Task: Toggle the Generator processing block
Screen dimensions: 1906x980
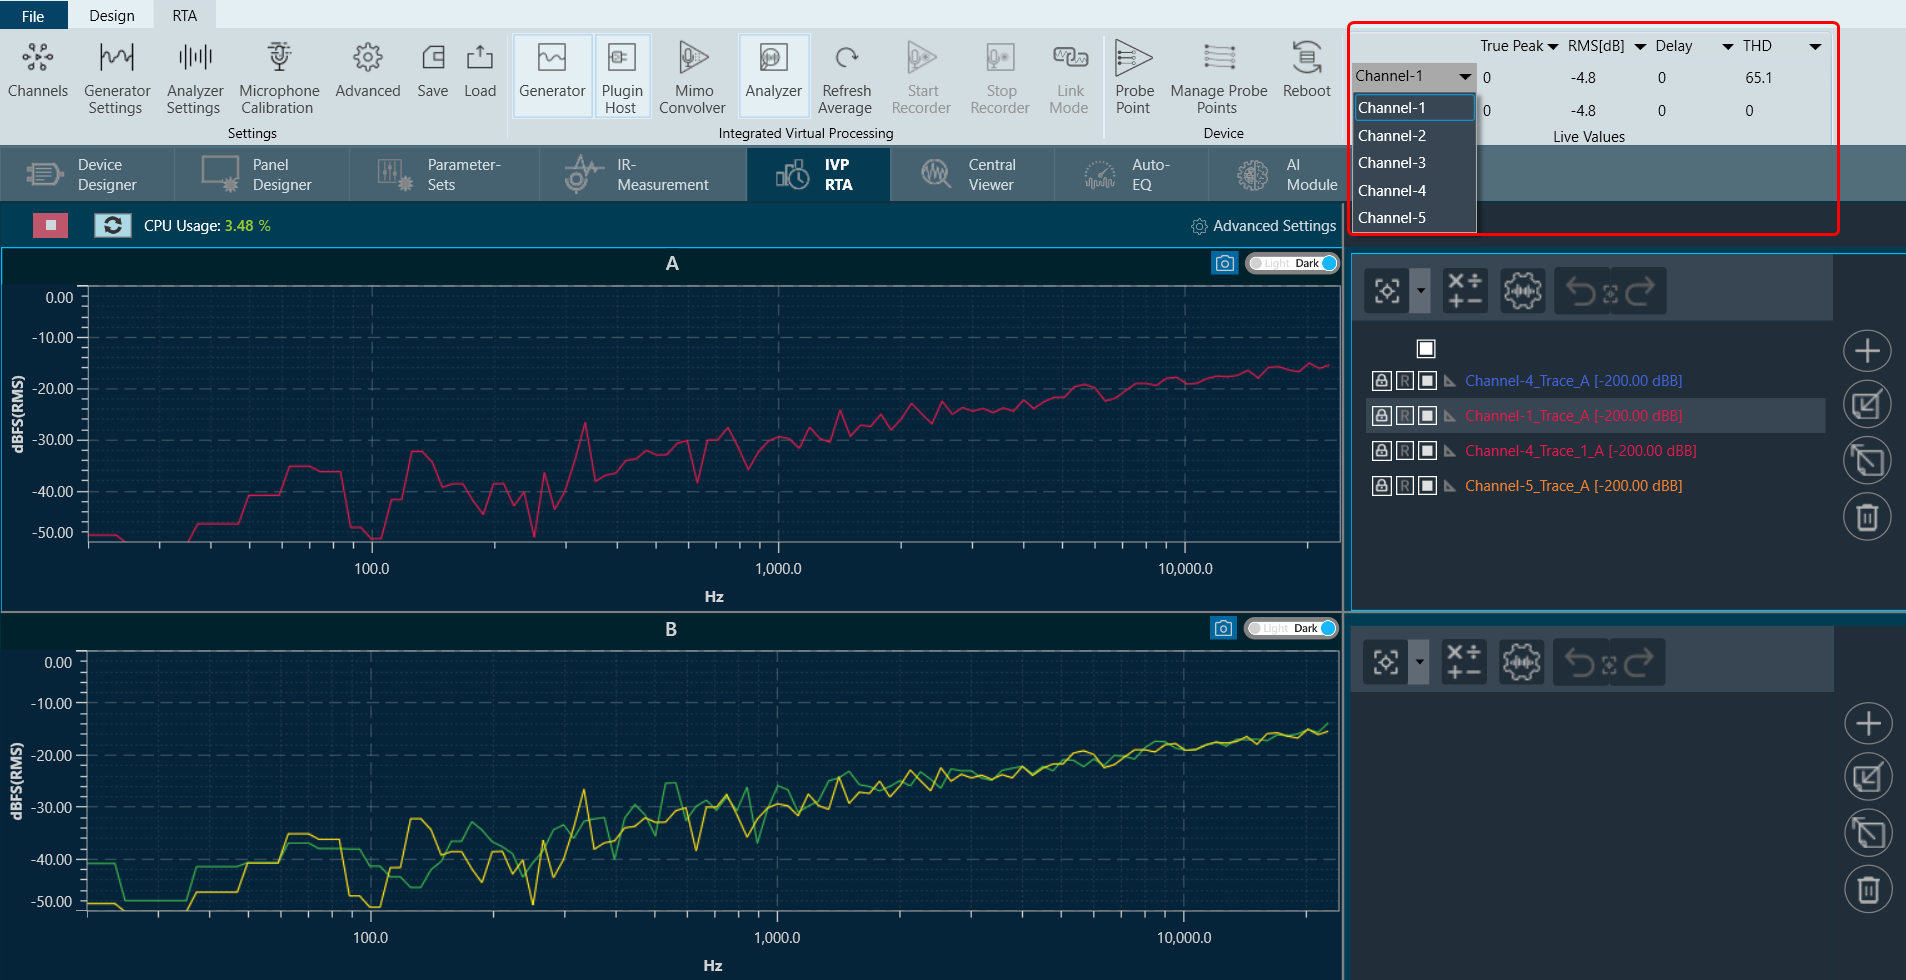Action: point(552,75)
